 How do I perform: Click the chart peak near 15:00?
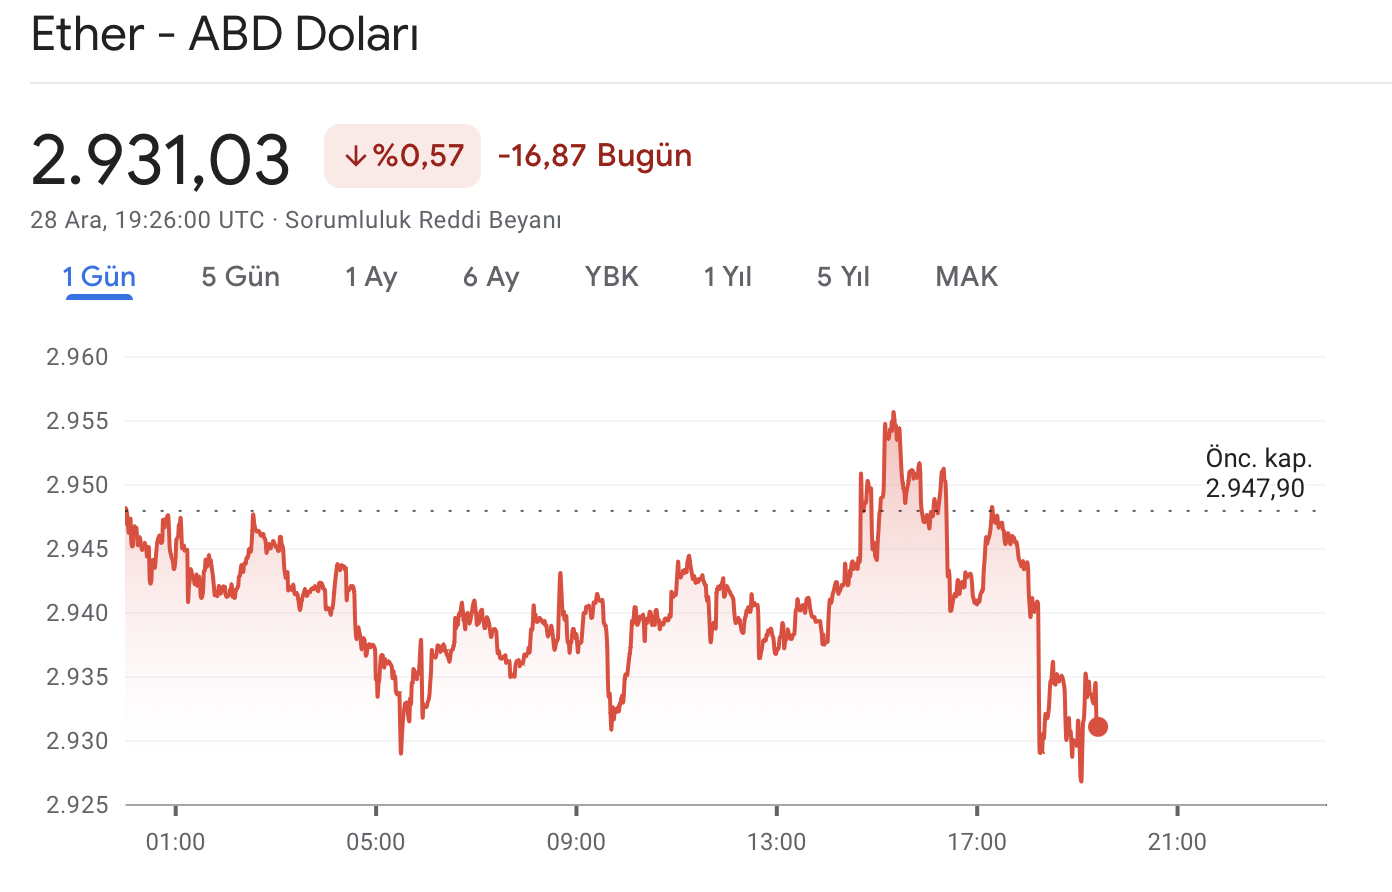point(893,413)
